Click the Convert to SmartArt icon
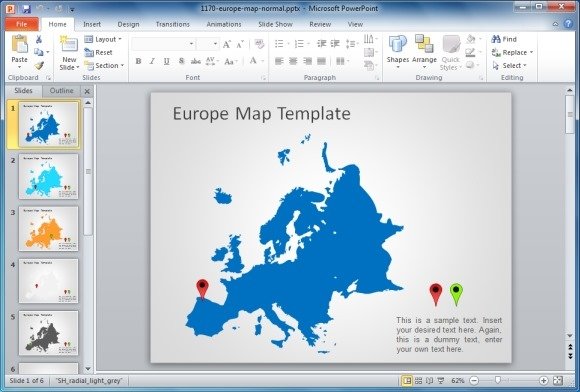 tap(369, 65)
